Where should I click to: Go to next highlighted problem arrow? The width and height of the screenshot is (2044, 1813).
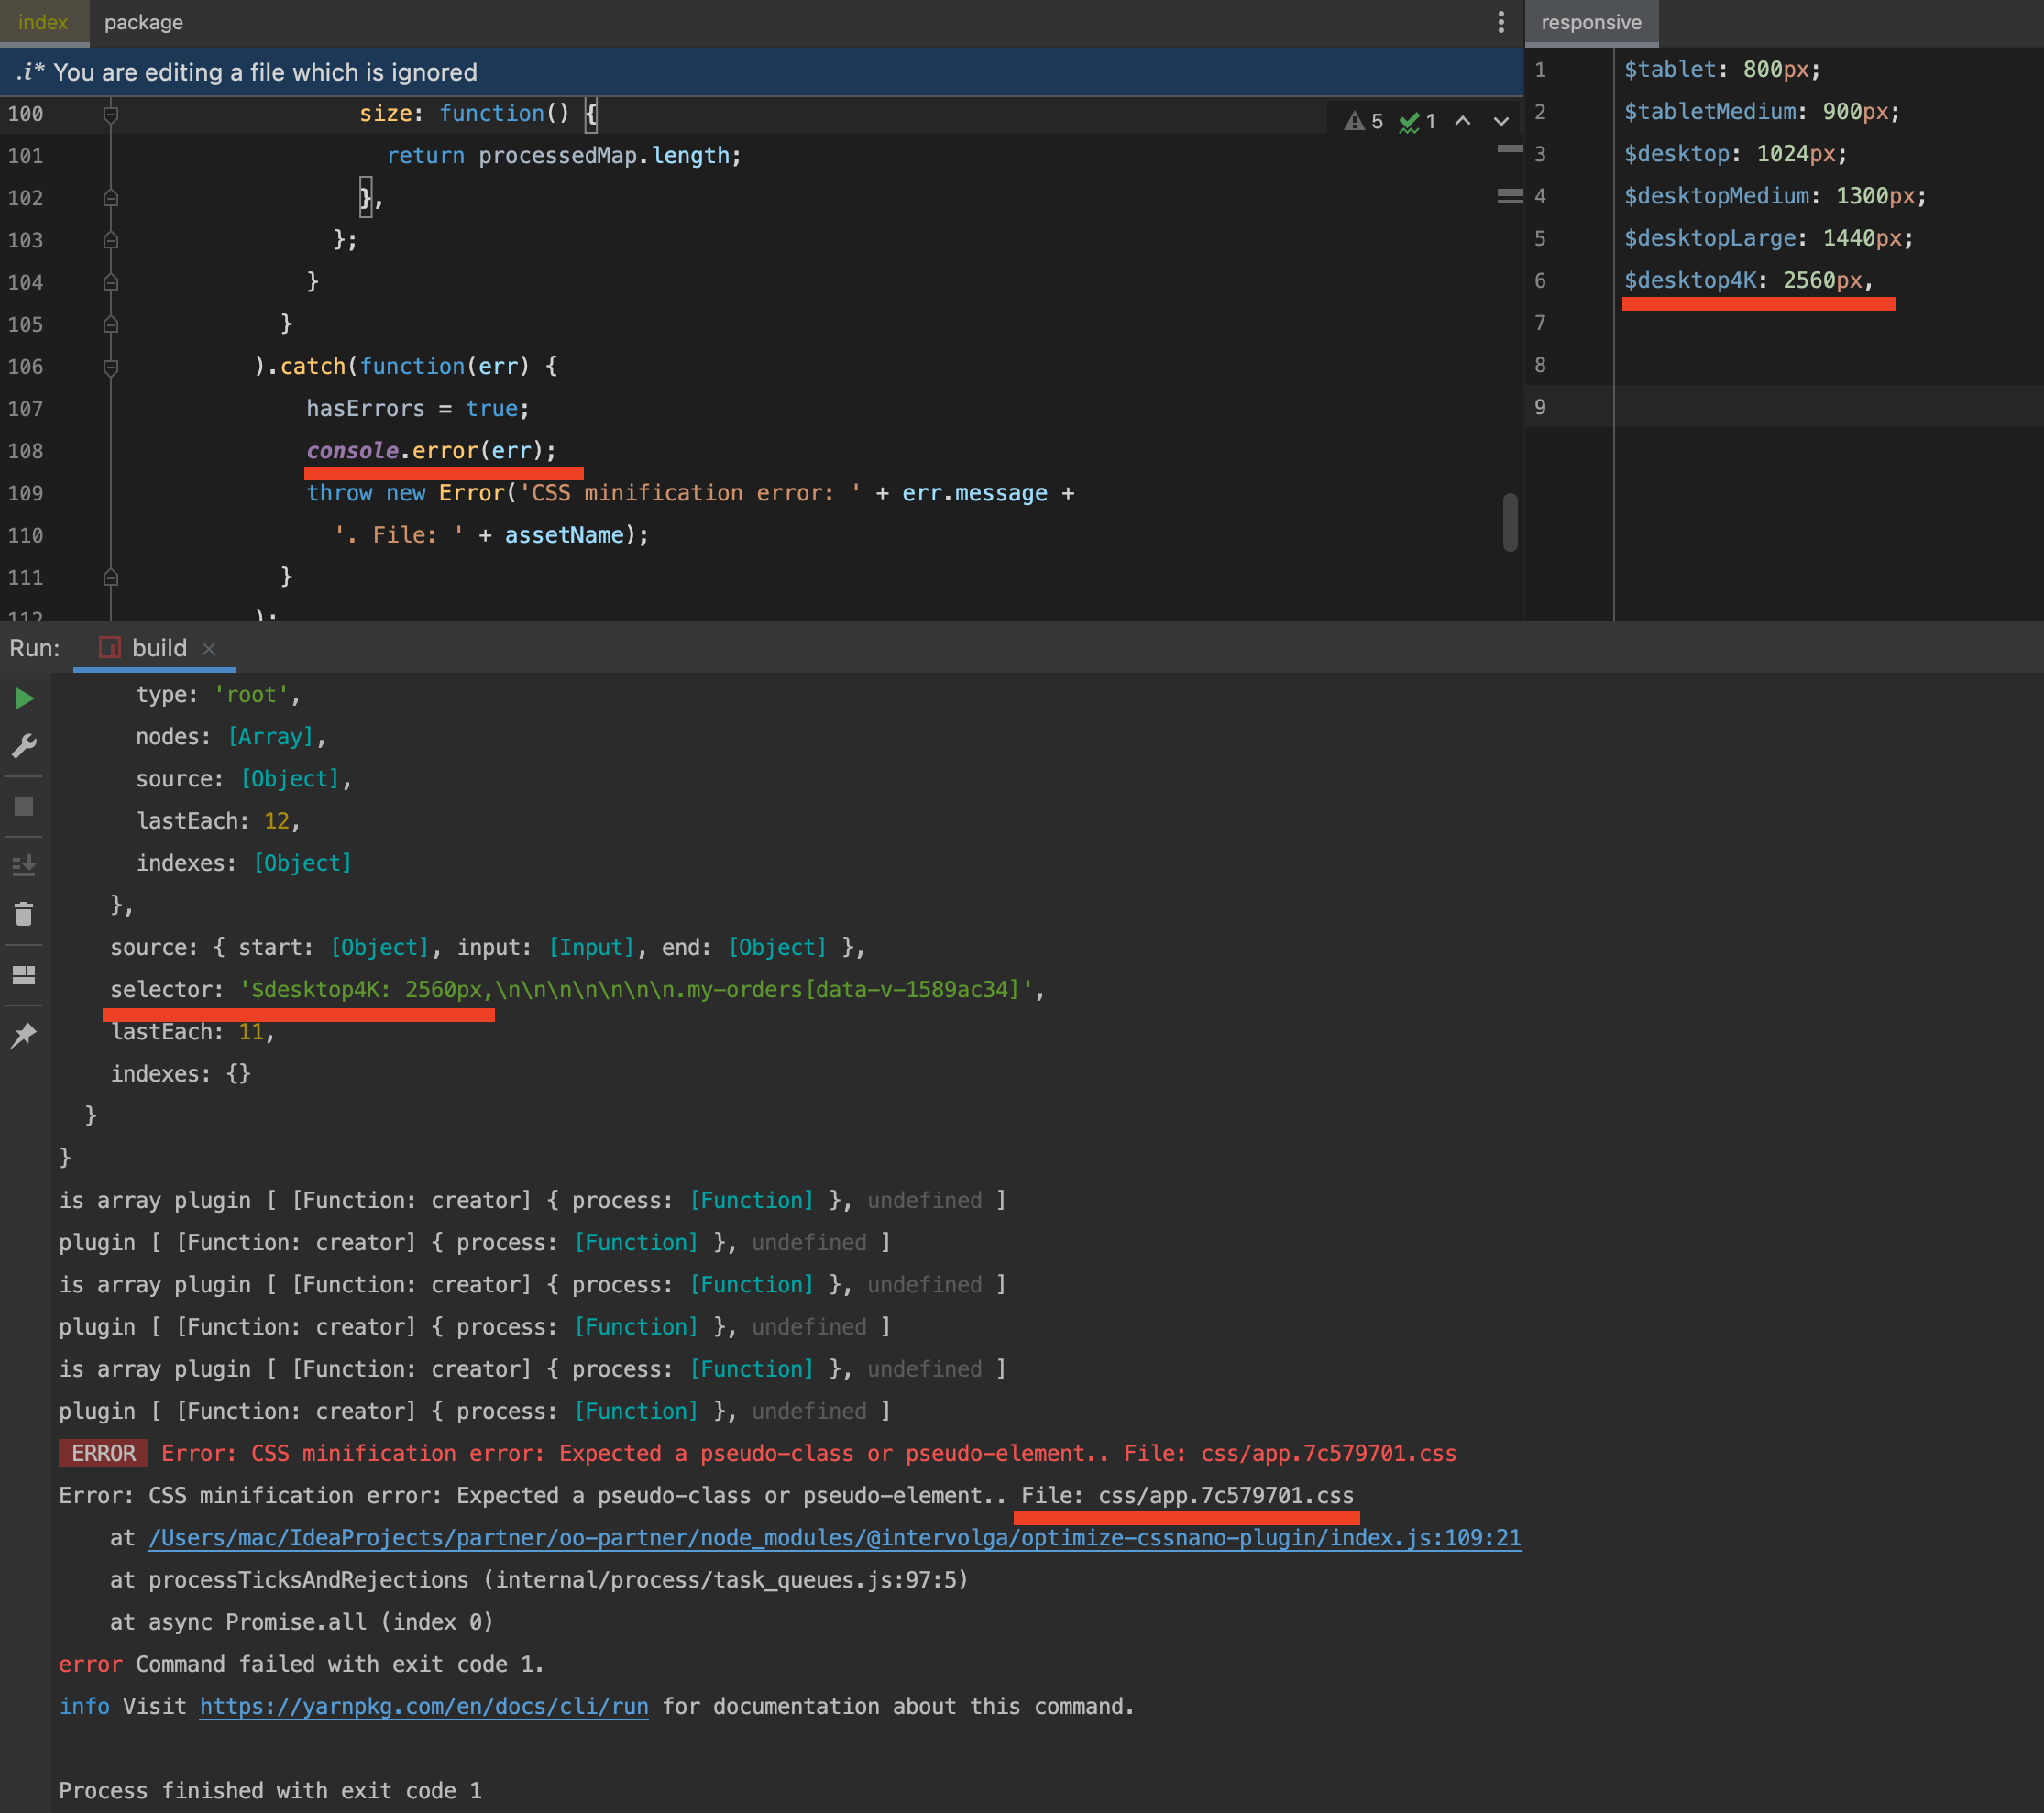coord(1500,122)
